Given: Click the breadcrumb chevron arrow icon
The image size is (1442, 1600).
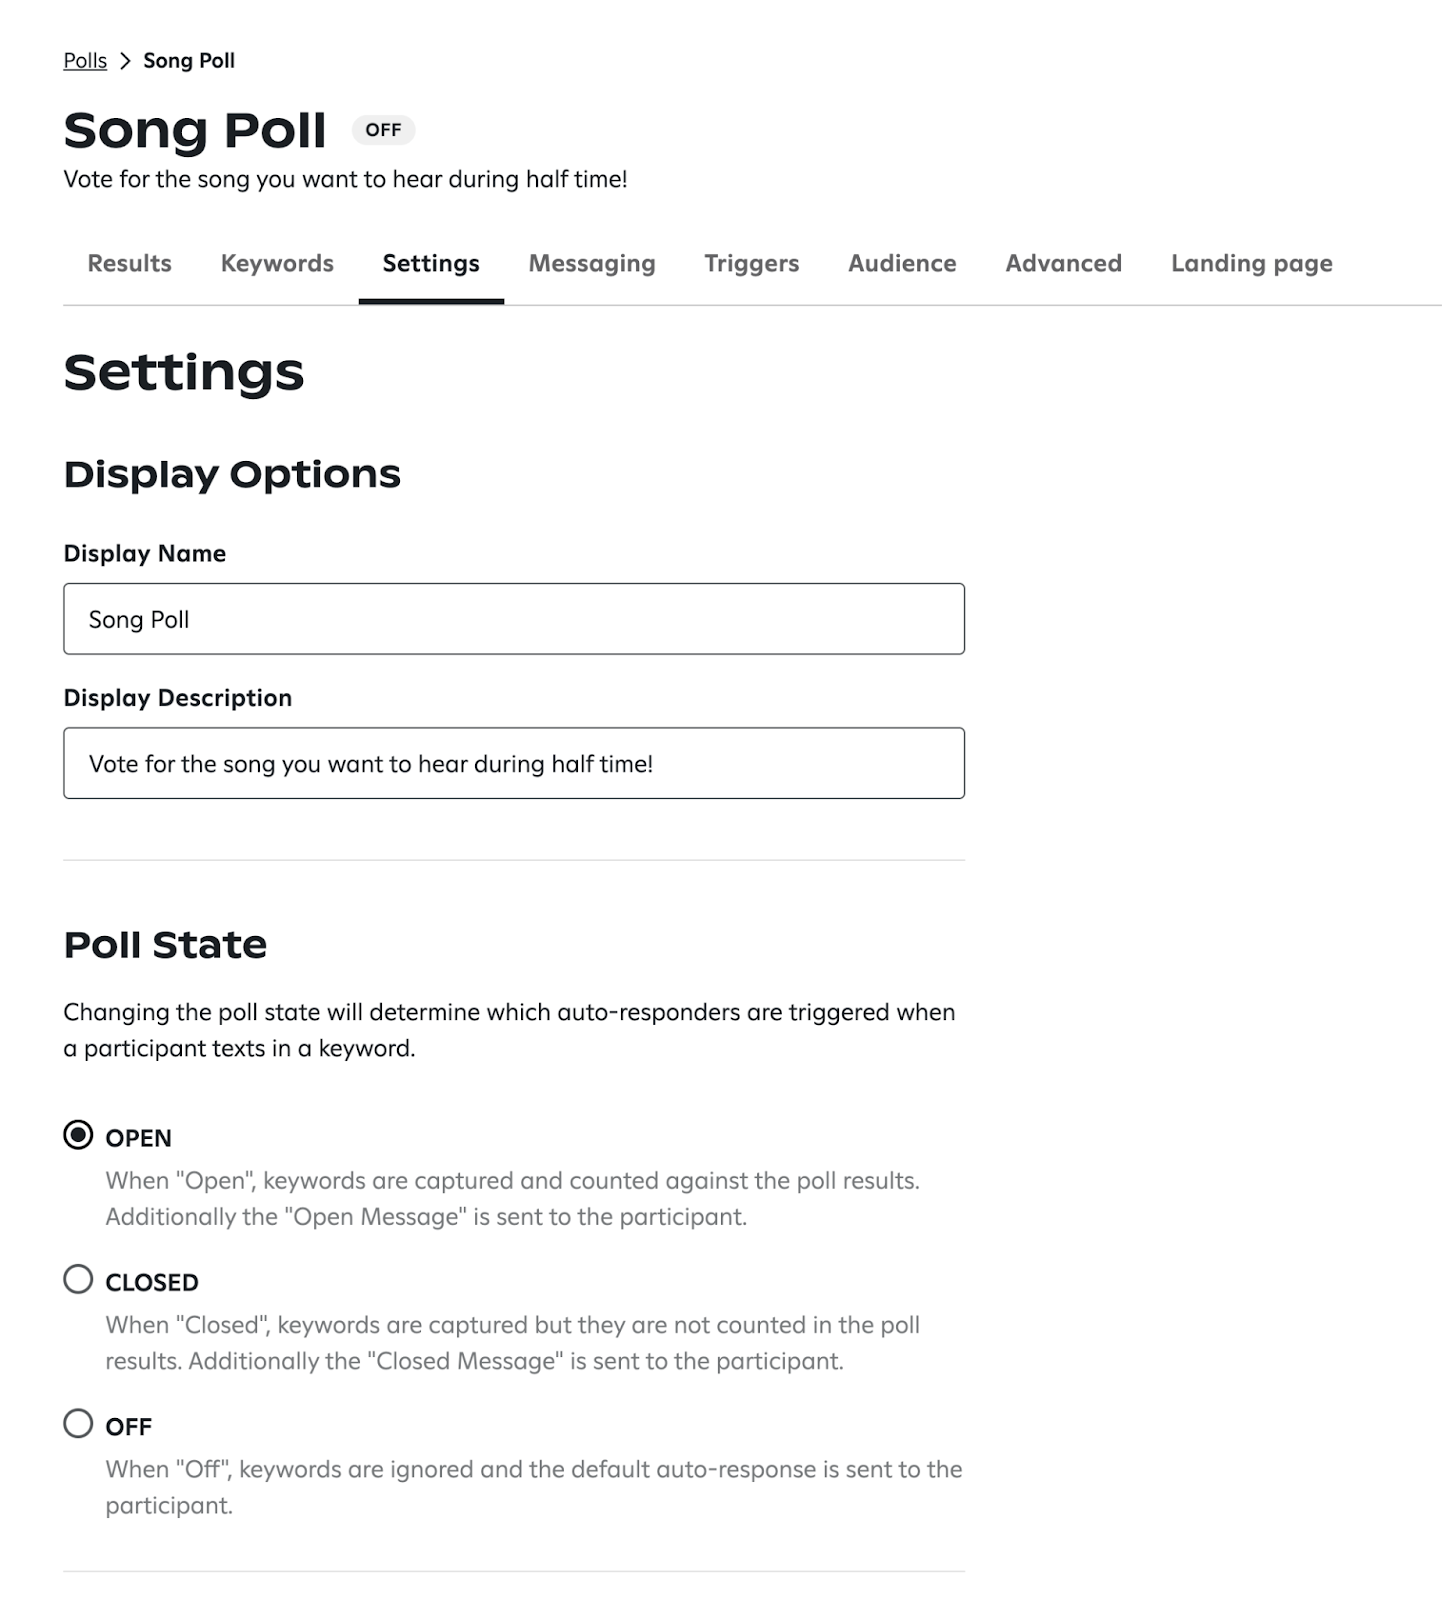Looking at the screenshot, I should pos(125,61).
